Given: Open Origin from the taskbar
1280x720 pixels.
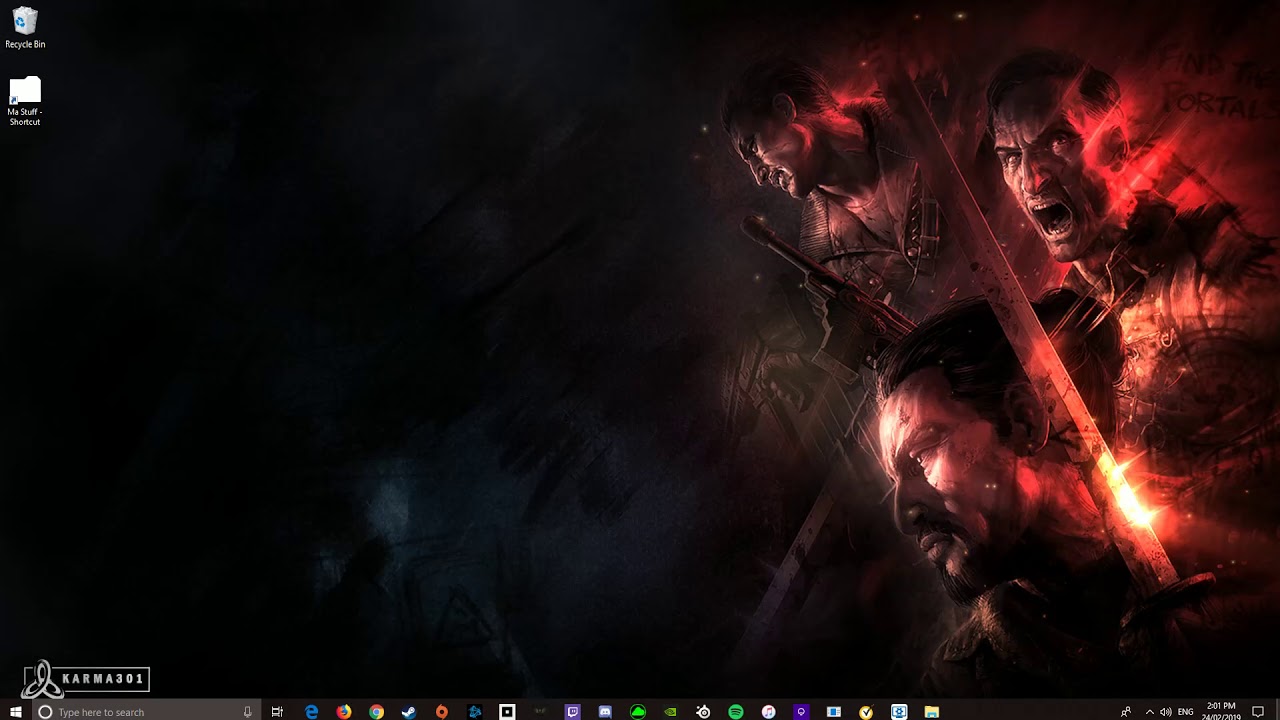Looking at the screenshot, I should [x=441, y=712].
